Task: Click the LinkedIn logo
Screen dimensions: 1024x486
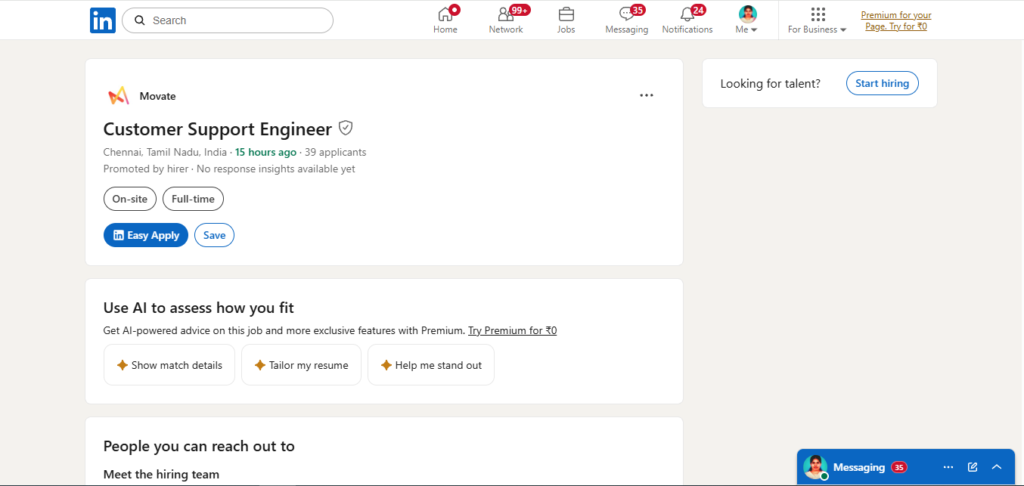Action: click(103, 20)
